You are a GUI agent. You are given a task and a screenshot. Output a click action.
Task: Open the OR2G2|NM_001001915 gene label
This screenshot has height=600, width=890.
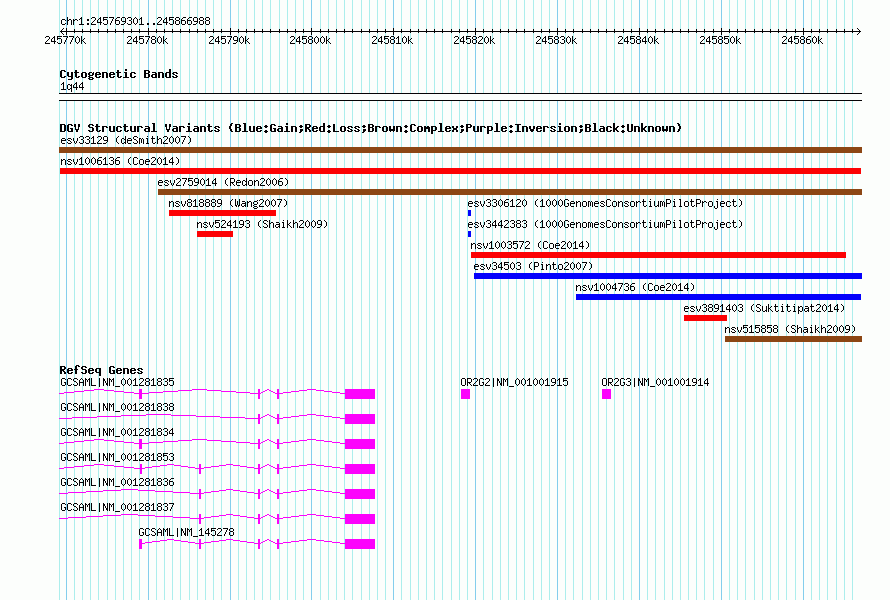coord(514,382)
